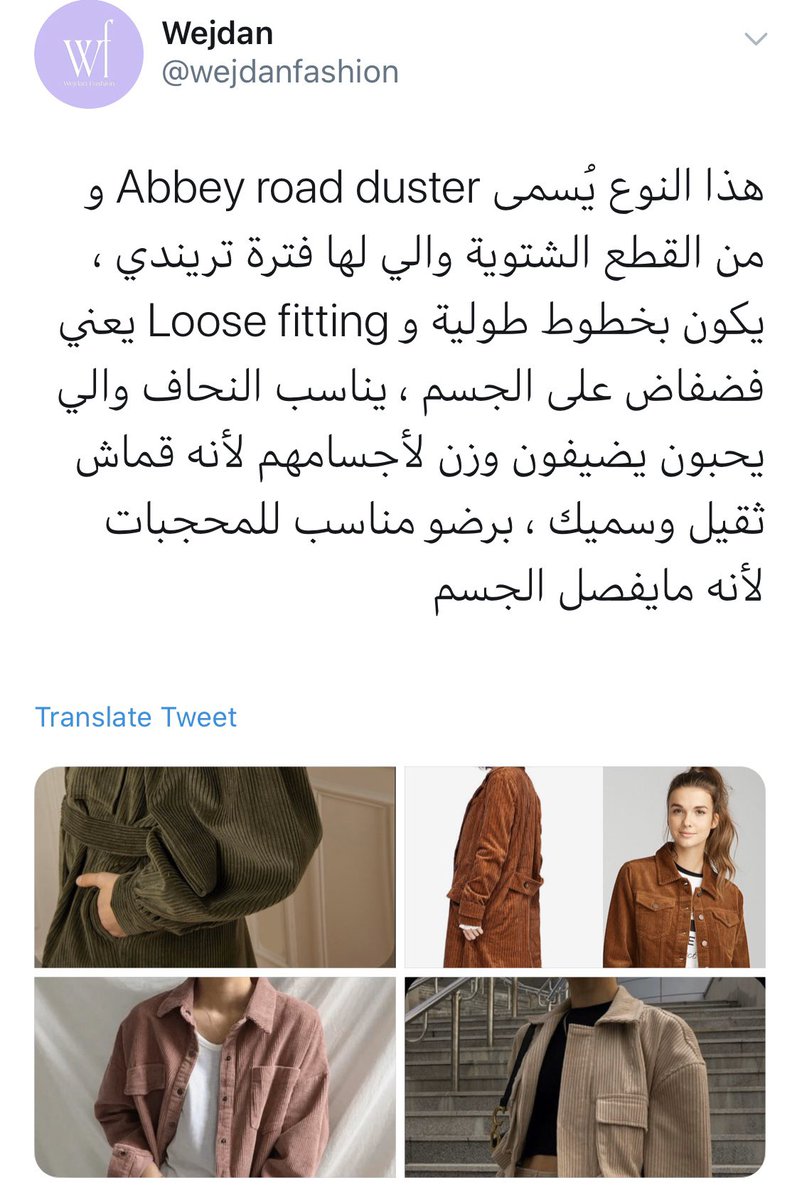Open the olive green corduroy coat photo
797x1200 pixels.
coord(216,867)
